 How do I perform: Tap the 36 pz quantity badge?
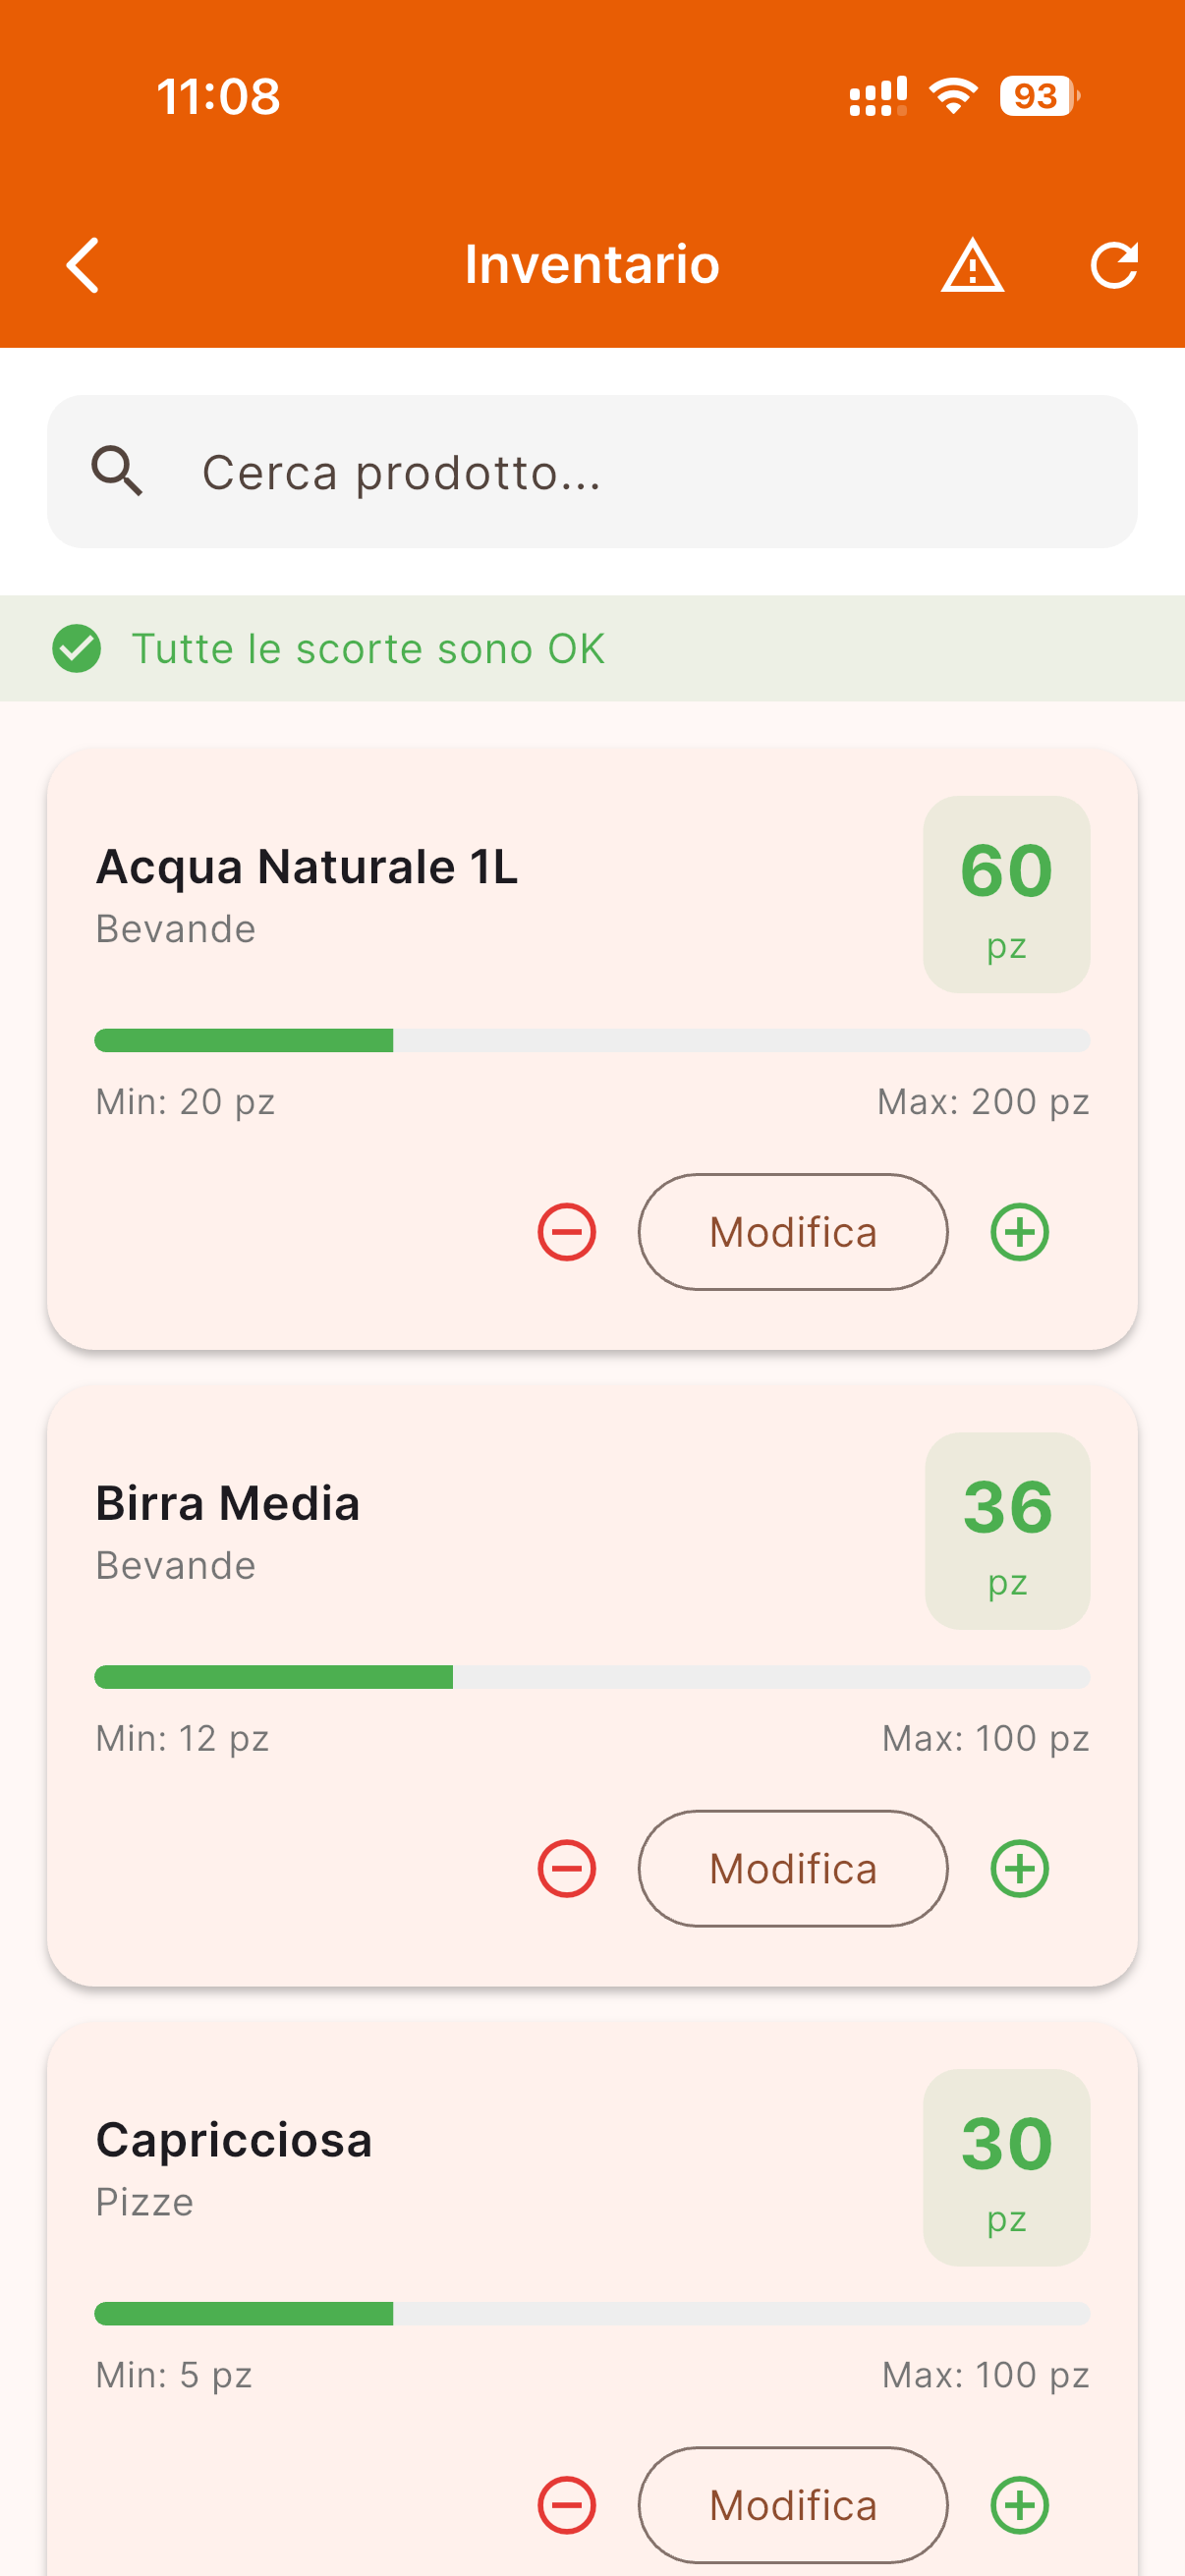[x=1007, y=1531]
